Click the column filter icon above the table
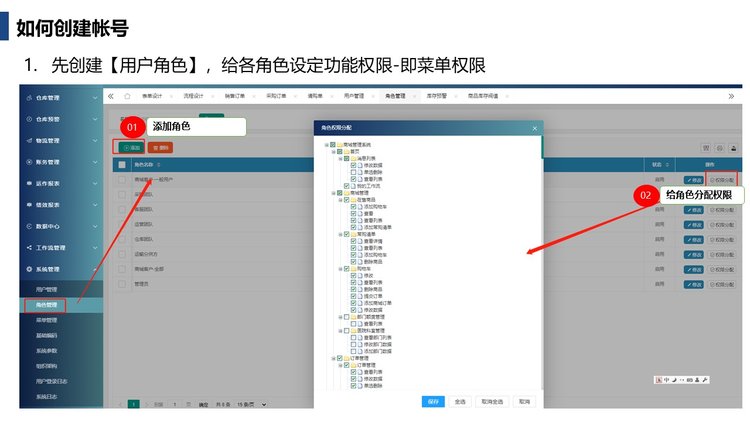Image resolution: width=750 pixels, height=422 pixels. click(x=706, y=147)
